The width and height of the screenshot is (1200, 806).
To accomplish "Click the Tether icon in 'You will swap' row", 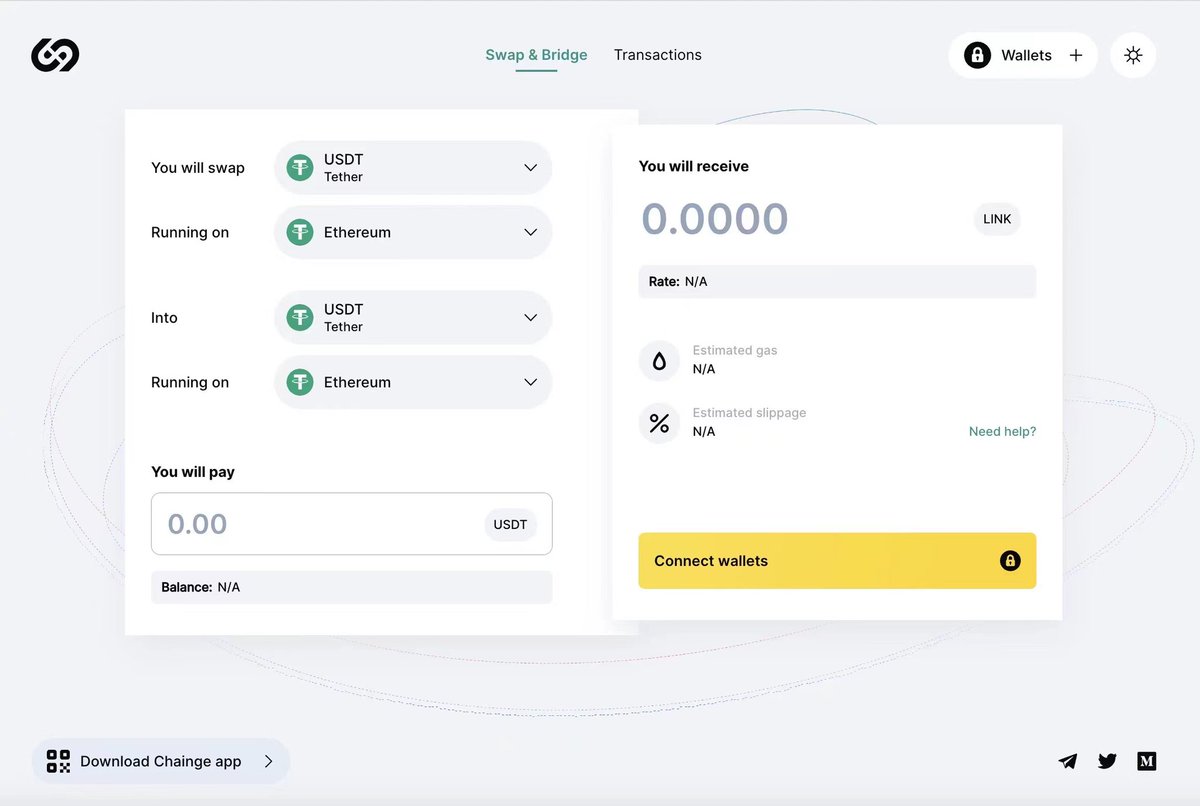I will 300,167.
